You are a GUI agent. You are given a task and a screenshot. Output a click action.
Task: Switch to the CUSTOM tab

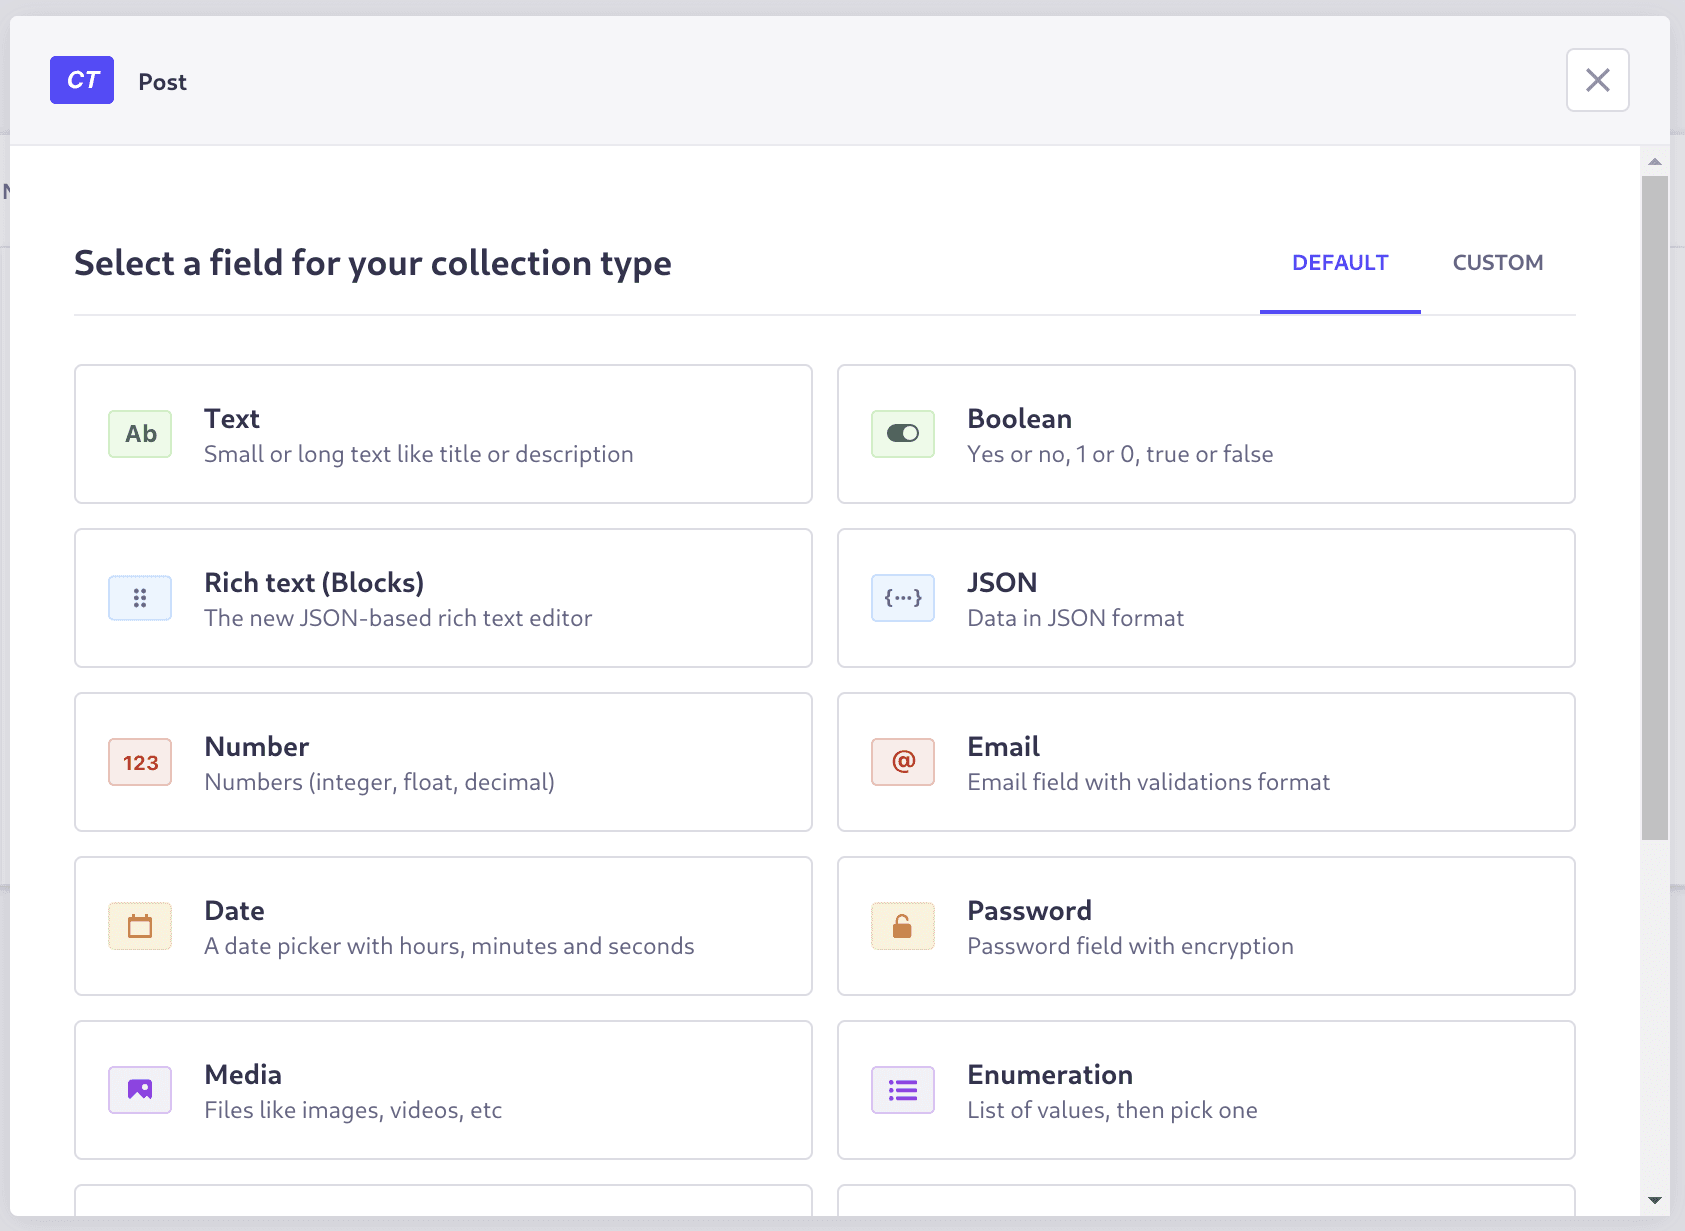tap(1497, 263)
